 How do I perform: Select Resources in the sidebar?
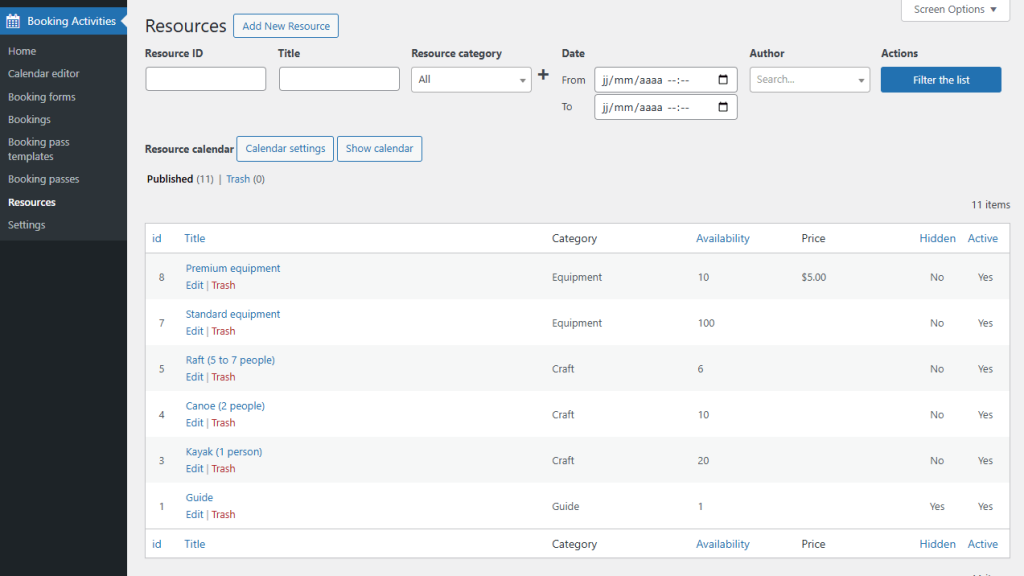click(32, 202)
